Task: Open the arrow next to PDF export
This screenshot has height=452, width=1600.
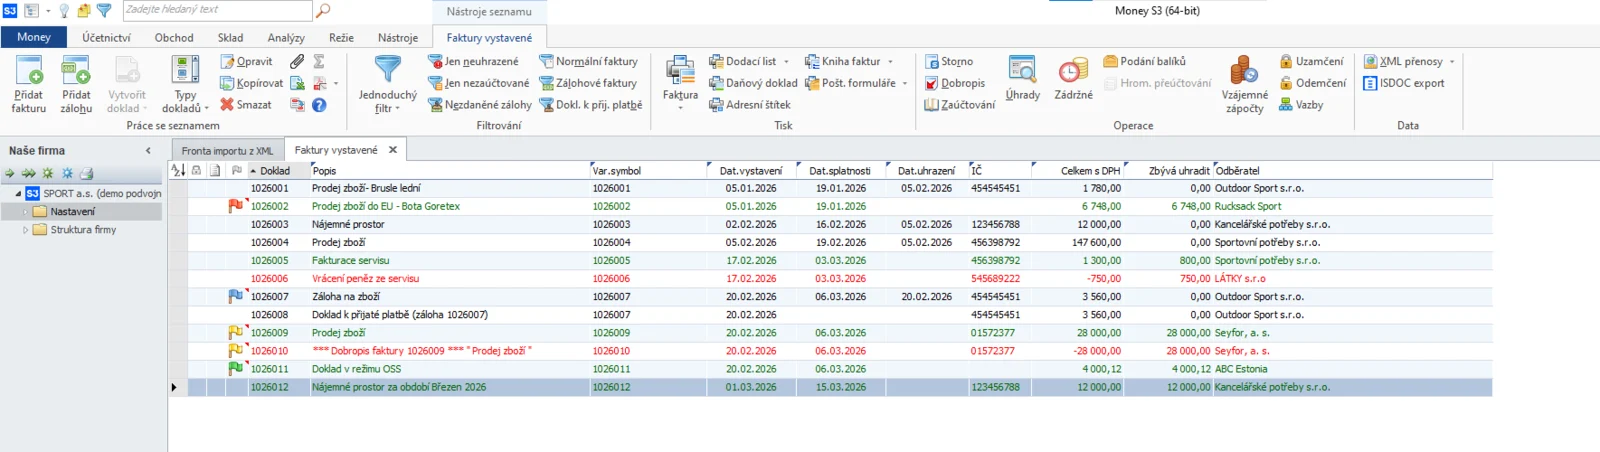Action: (336, 84)
